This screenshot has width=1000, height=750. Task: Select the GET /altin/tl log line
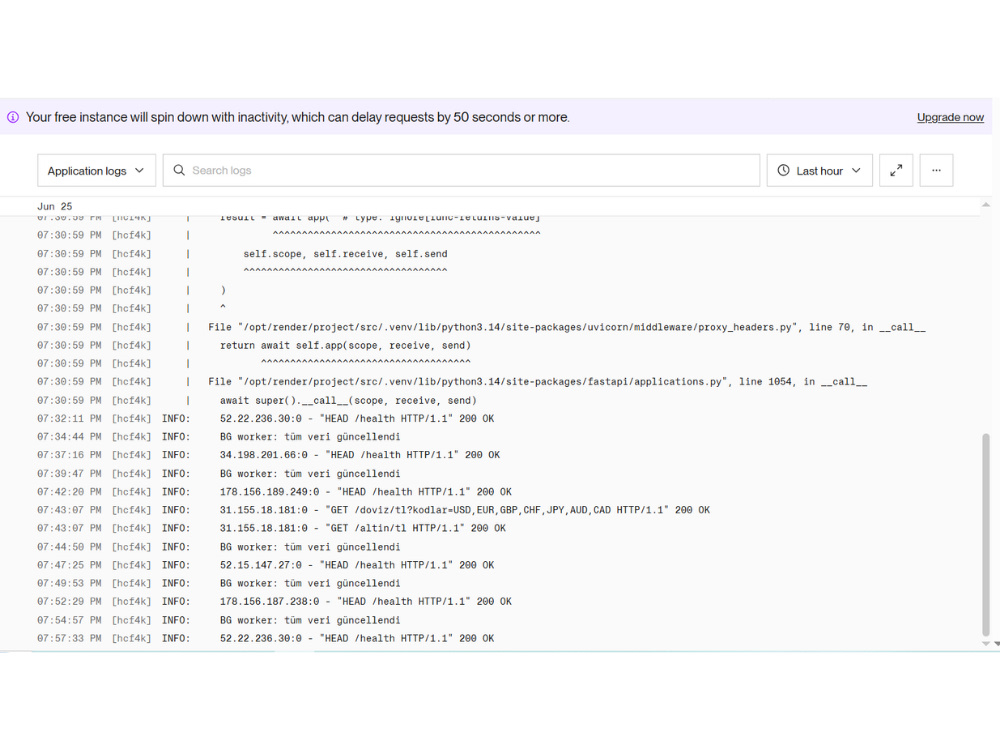click(271, 528)
